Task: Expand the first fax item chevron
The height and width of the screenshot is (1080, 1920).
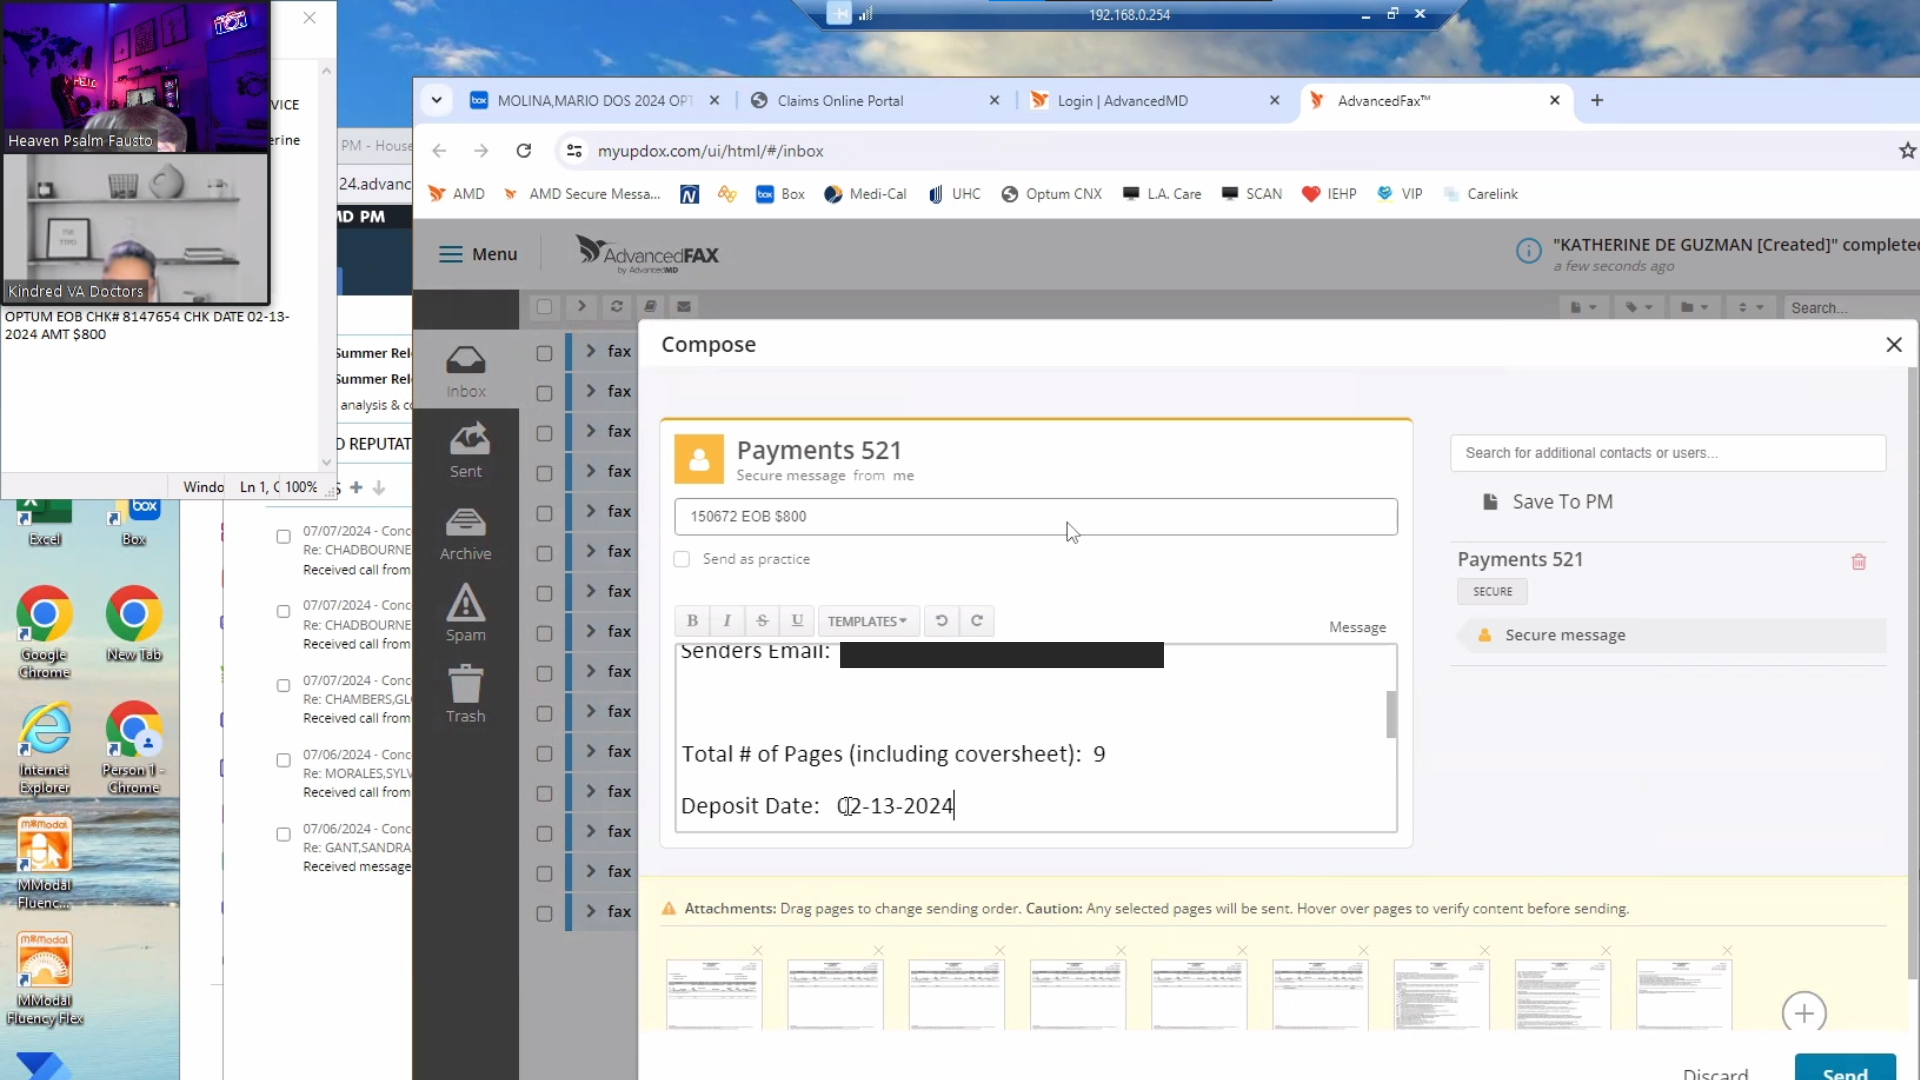Action: pyautogui.click(x=591, y=351)
